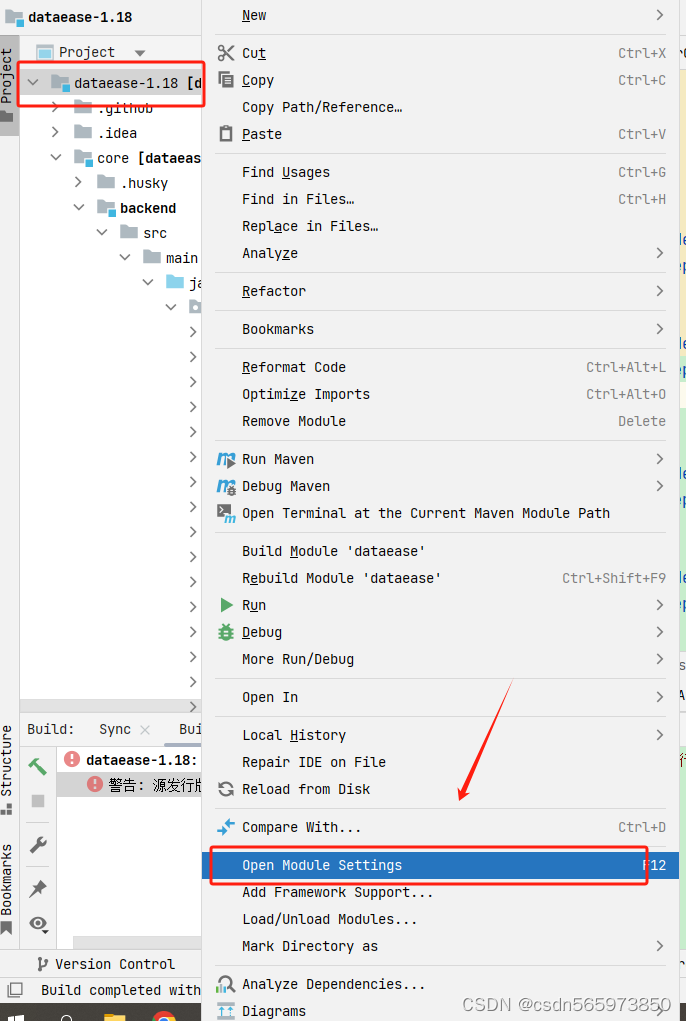Choose Copy Path/Reference…
This screenshot has width=686, height=1021.
441,107
